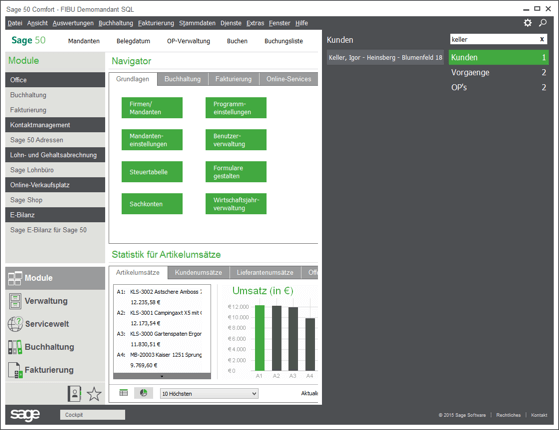The width and height of the screenshot is (559, 430).
Task: Open the Module sidebar icon
Action: click(x=15, y=278)
